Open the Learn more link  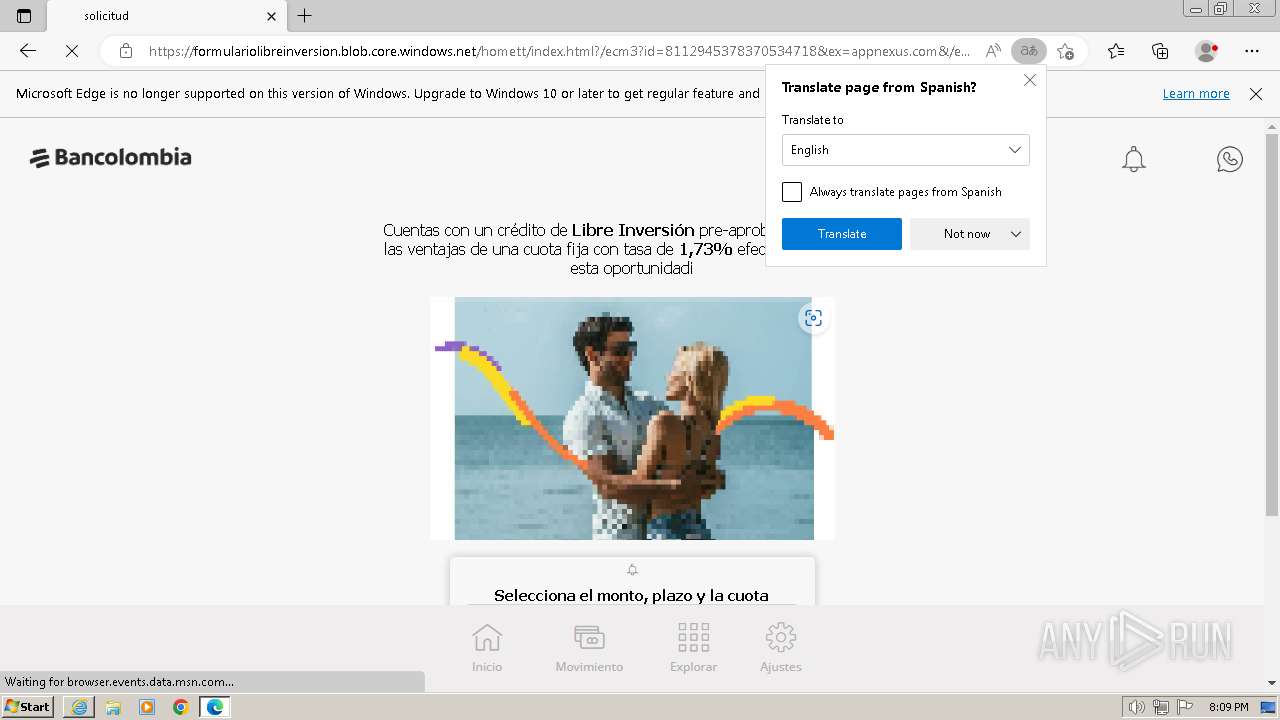pyautogui.click(x=1196, y=94)
